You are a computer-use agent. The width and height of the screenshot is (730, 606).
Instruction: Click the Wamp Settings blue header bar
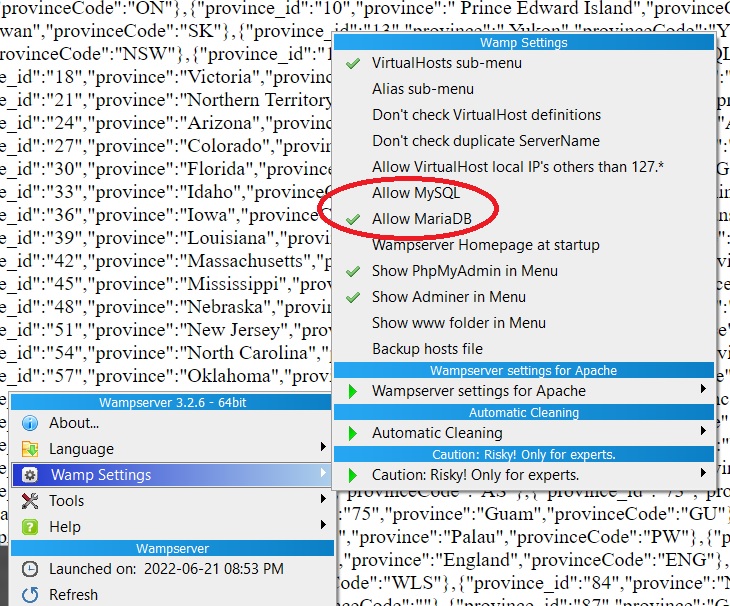pyautogui.click(x=524, y=43)
